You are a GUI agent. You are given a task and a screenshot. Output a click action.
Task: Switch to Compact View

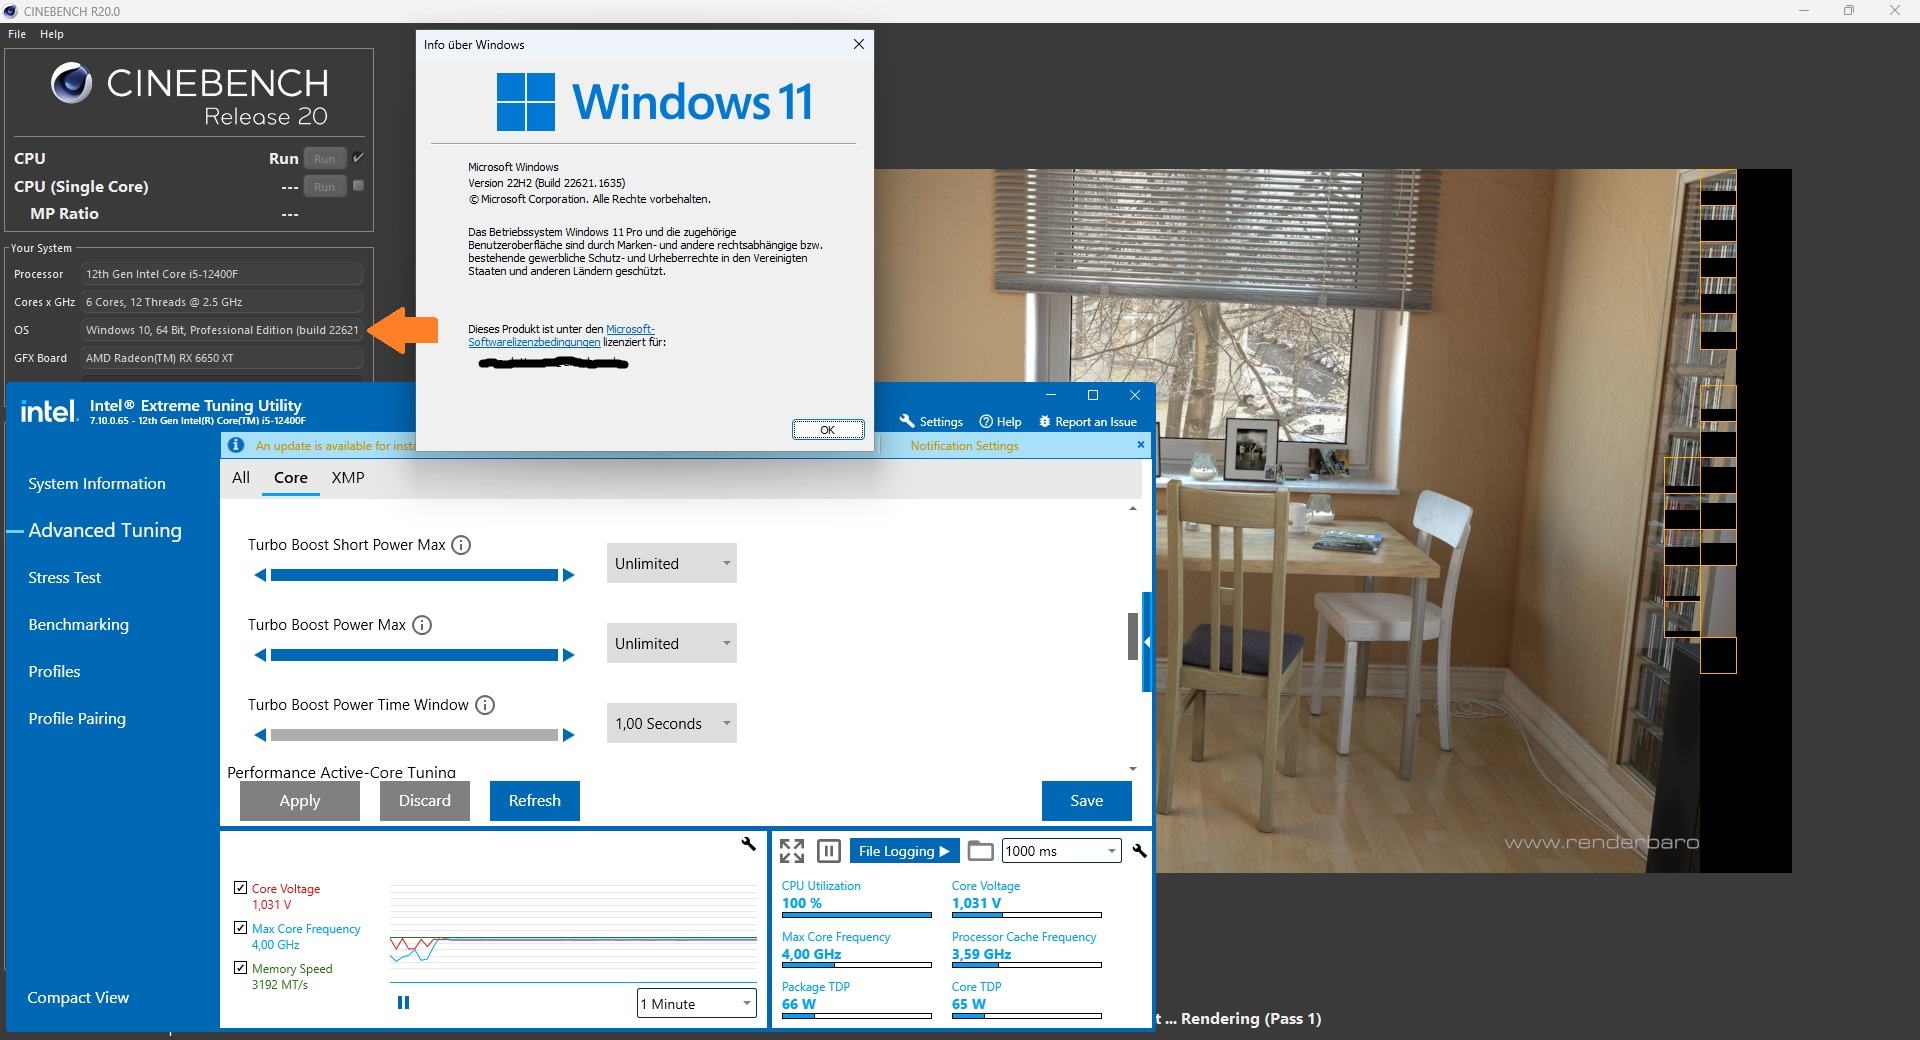coord(78,997)
